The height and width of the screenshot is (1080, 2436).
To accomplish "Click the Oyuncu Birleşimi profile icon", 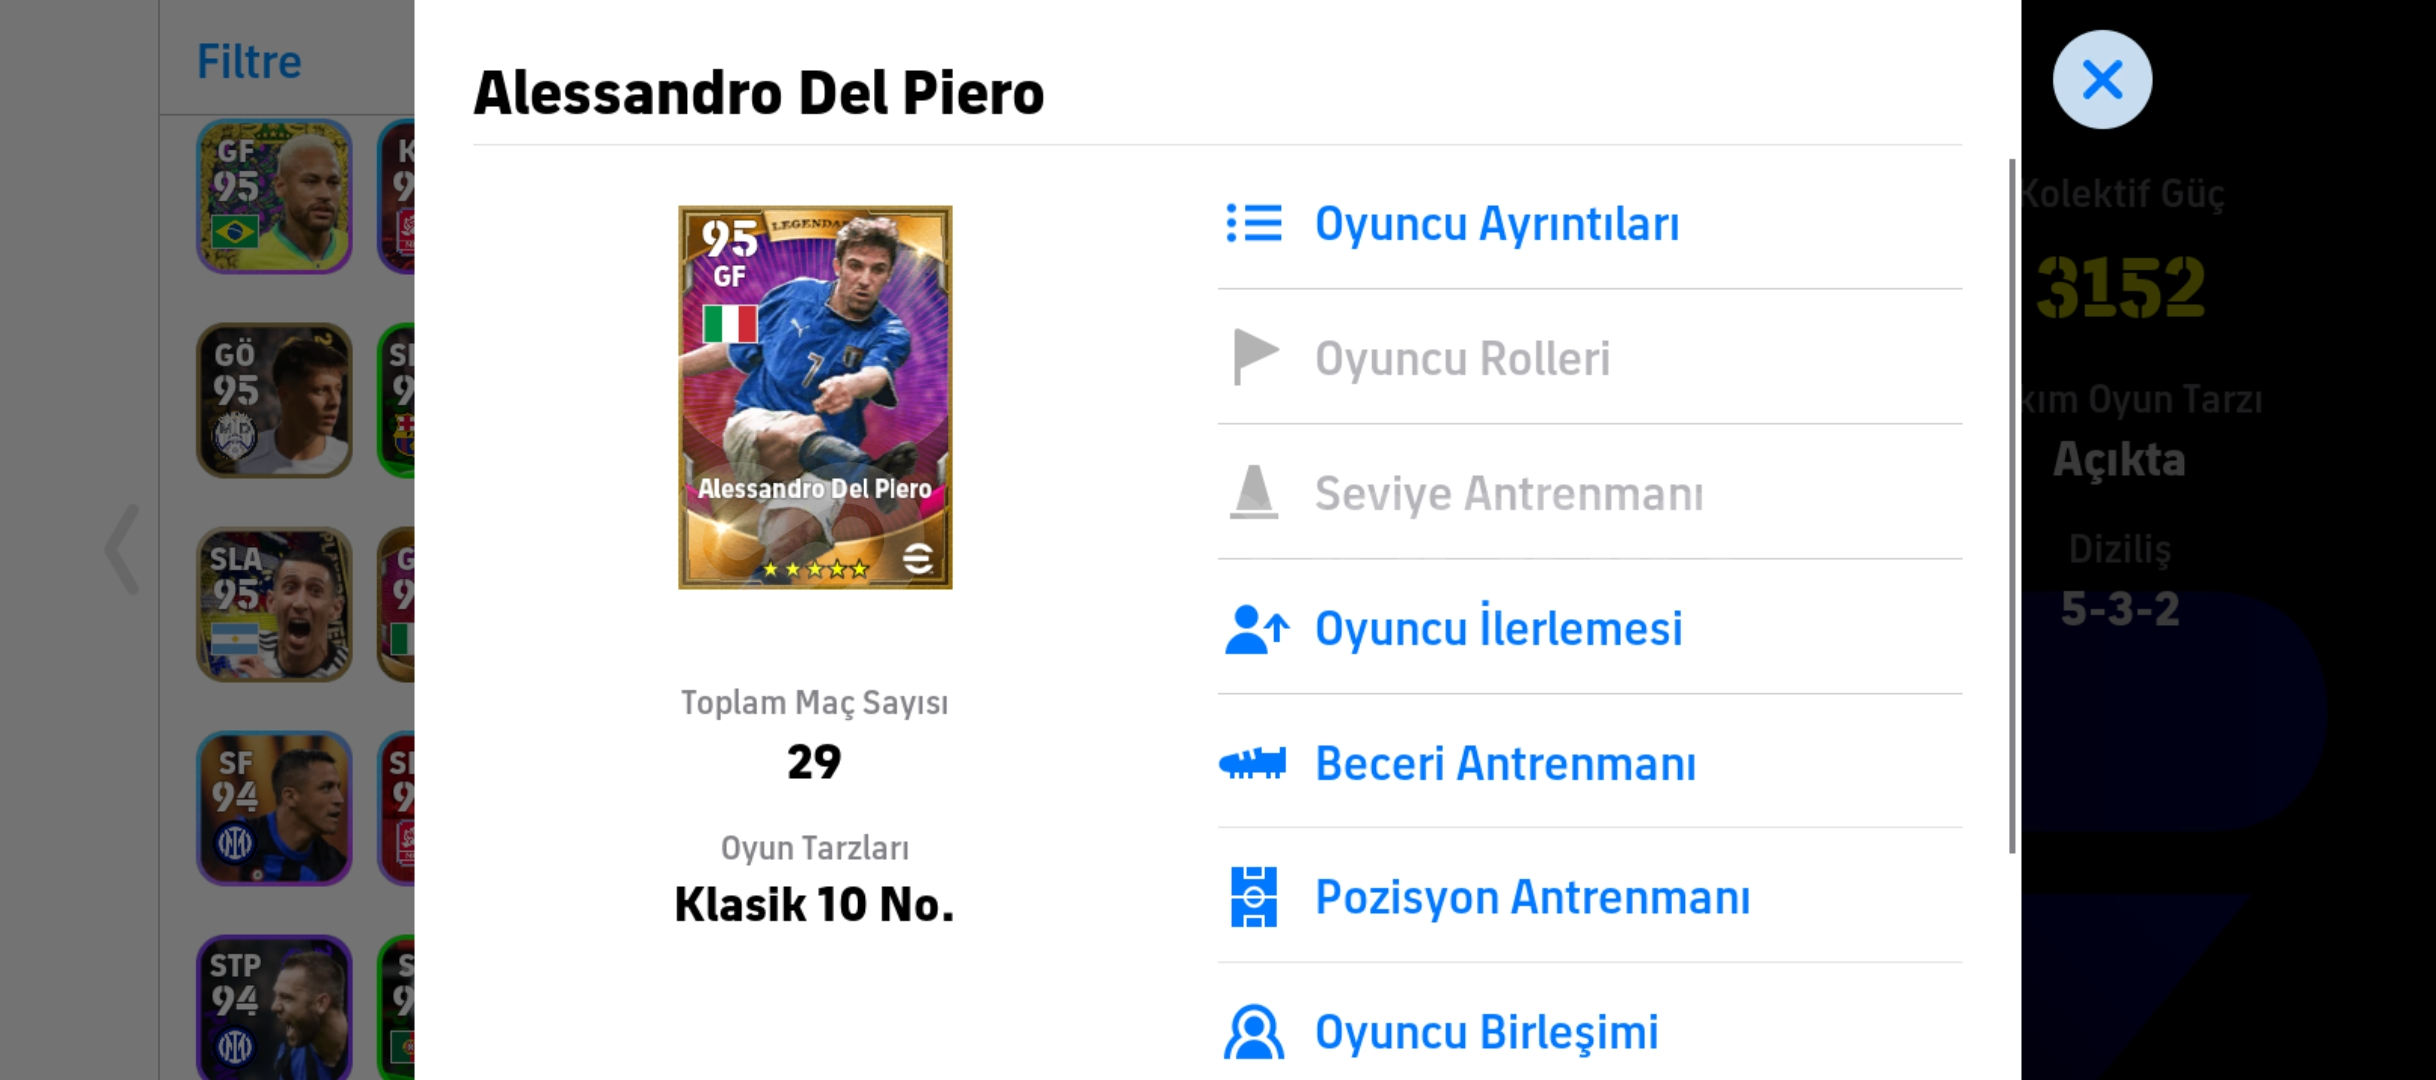I will point(1253,1032).
